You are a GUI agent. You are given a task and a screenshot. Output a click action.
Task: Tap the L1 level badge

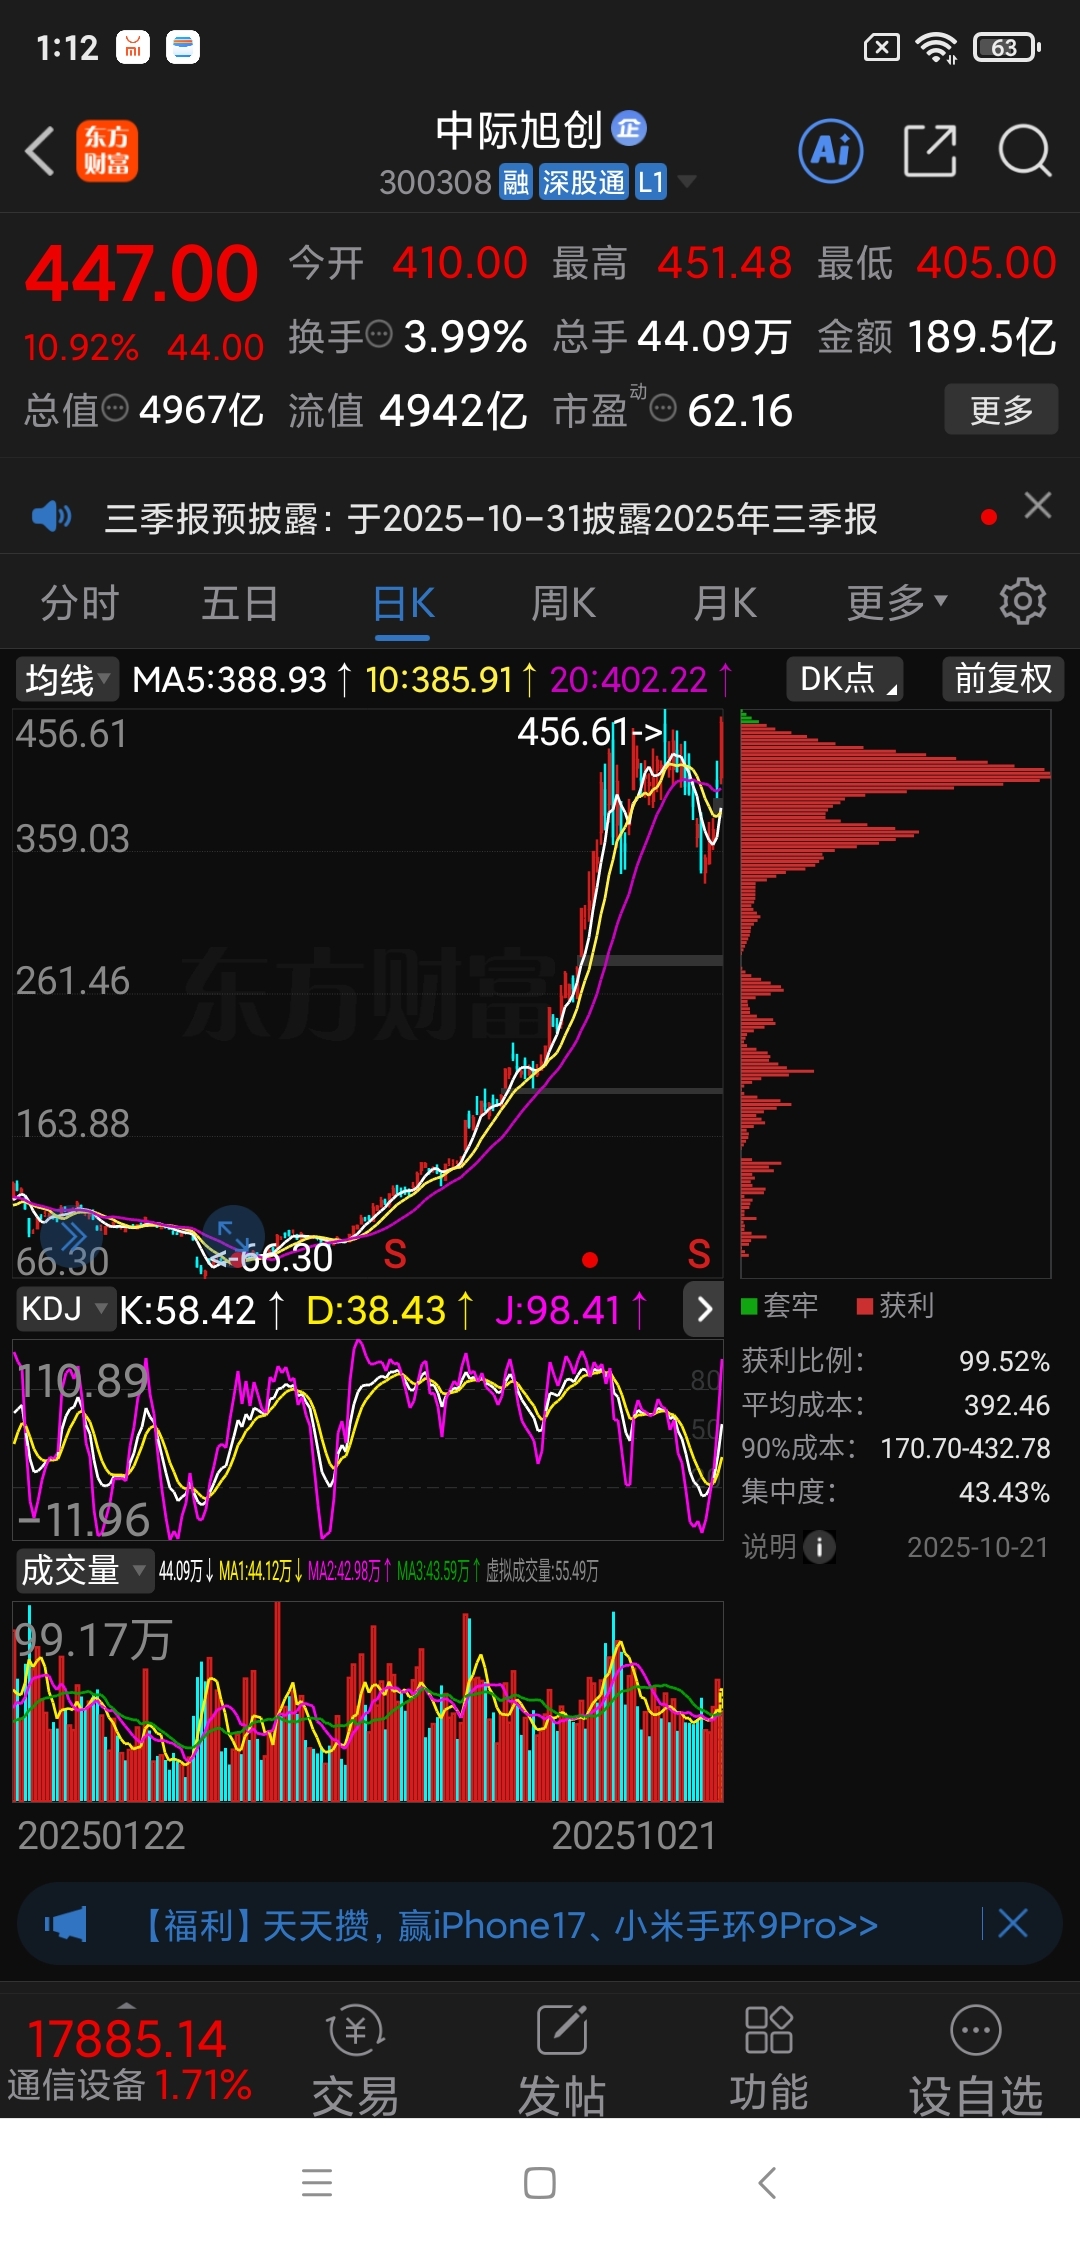(651, 182)
